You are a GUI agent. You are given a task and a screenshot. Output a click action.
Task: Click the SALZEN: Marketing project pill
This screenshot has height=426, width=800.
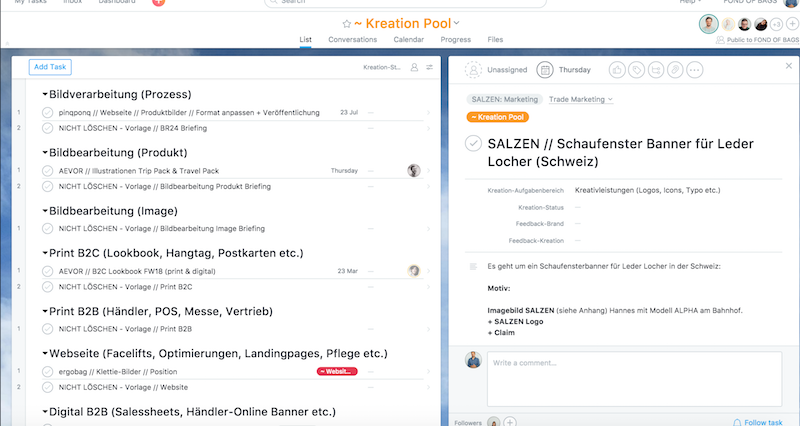point(505,99)
